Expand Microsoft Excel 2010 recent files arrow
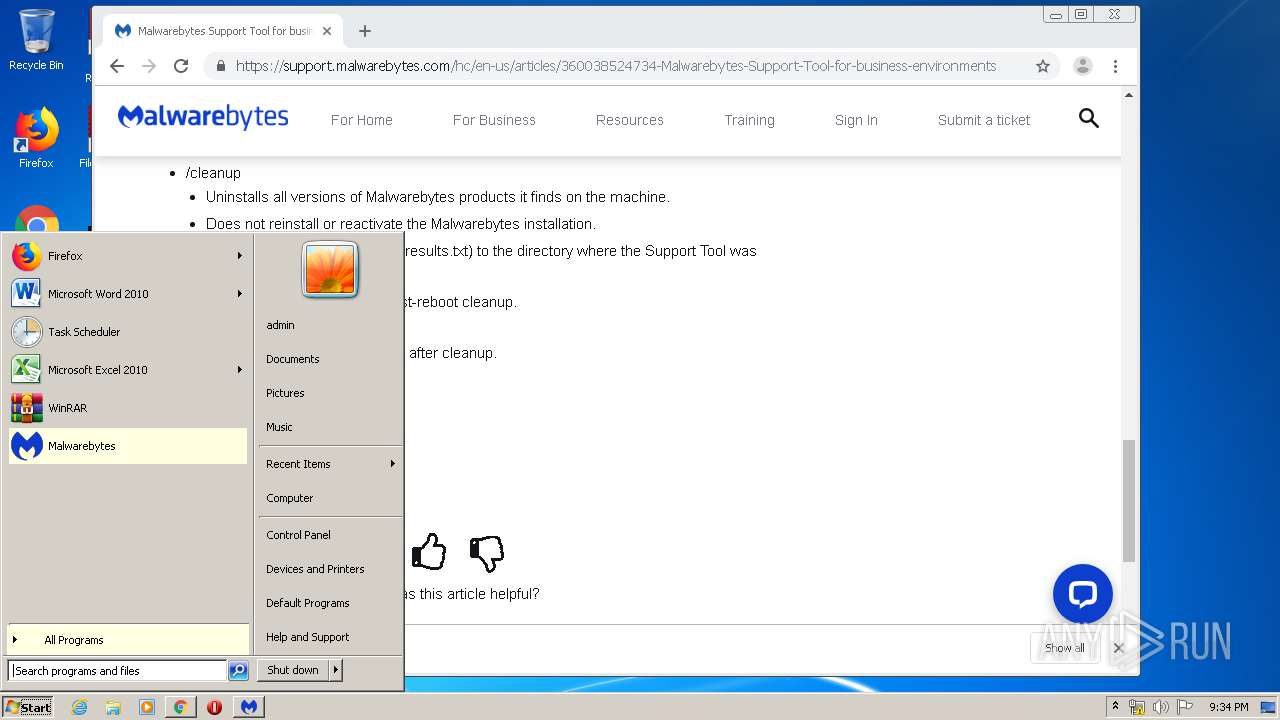Image resolution: width=1280 pixels, height=720 pixels. point(240,370)
